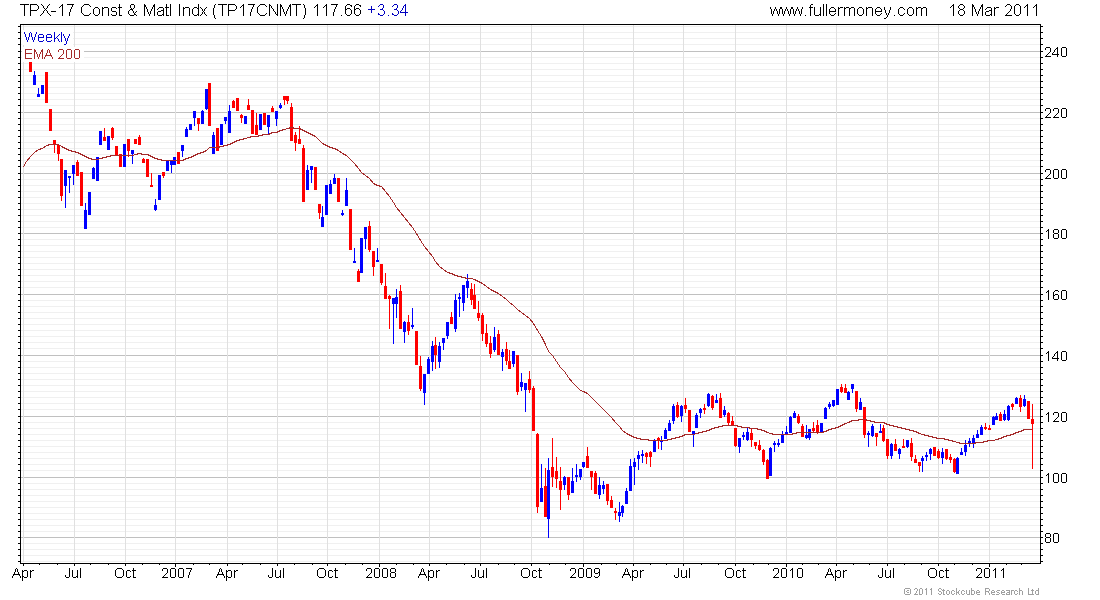Click the 2011 year label on time axis
This screenshot has height=600, width=1100.
point(991,573)
